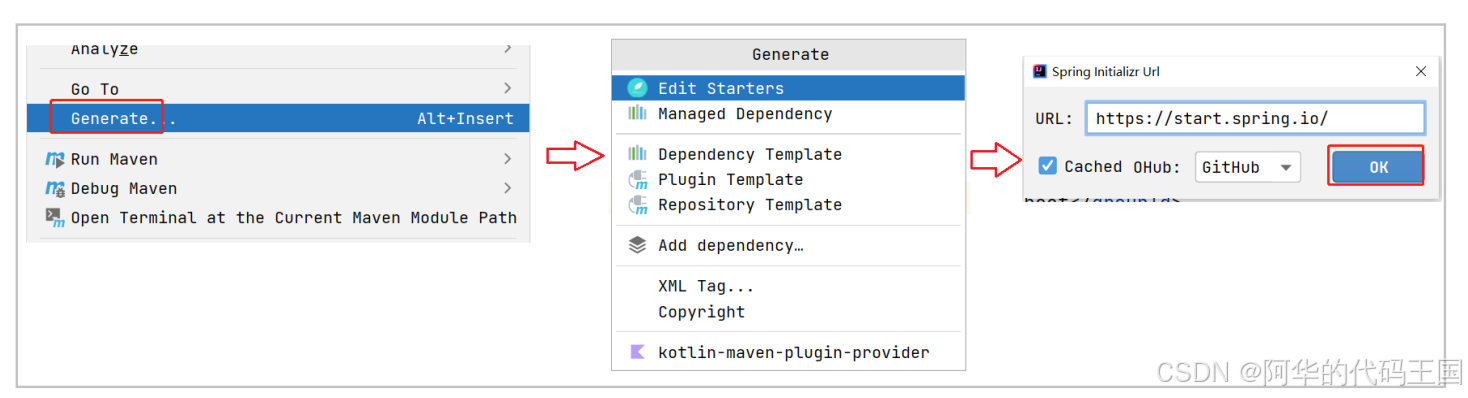The image size is (1468, 398).
Task: Click the Run Maven play icon
Action: click(55, 159)
